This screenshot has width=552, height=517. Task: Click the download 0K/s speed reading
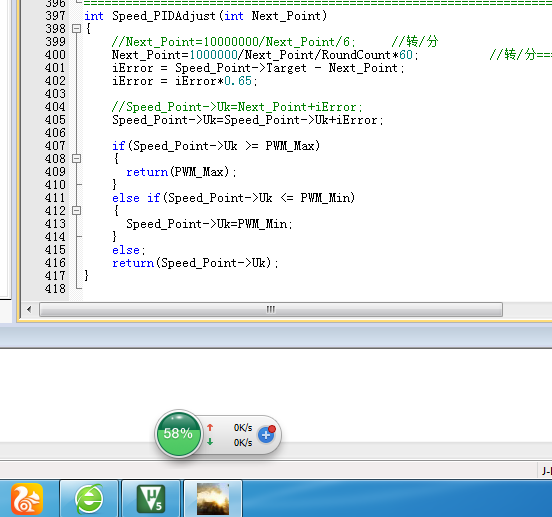(x=243, y=442)
